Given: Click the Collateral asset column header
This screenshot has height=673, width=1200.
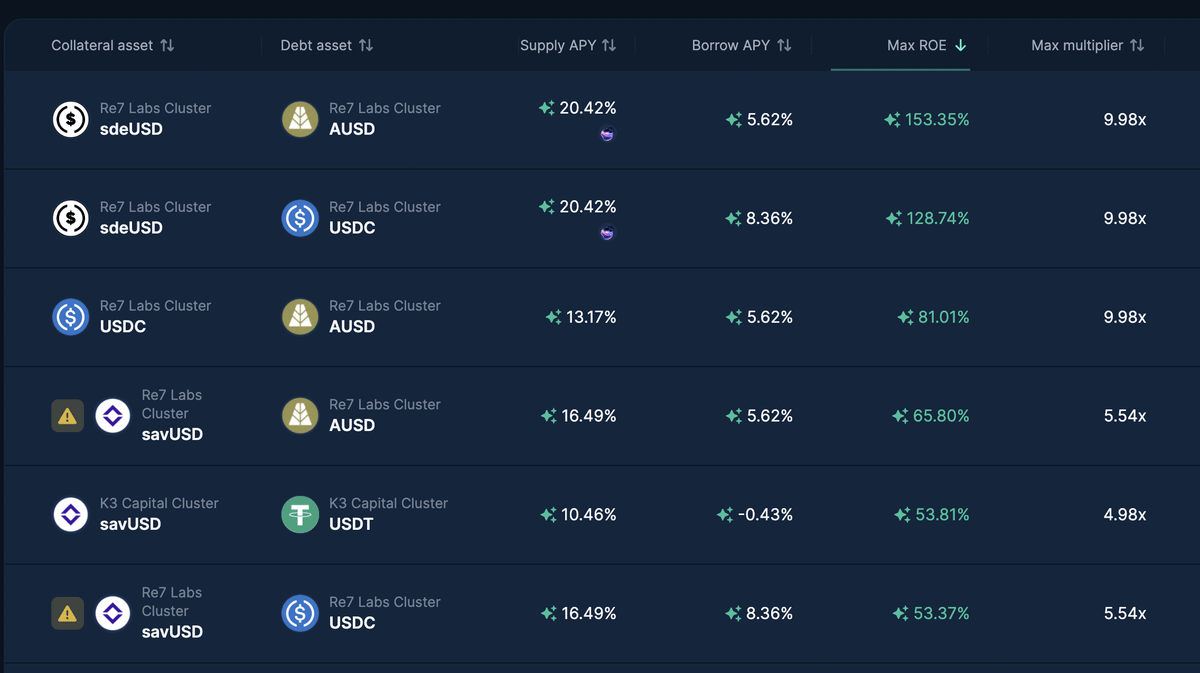Looking at the screenshot, I should click(x=112, y=45).
